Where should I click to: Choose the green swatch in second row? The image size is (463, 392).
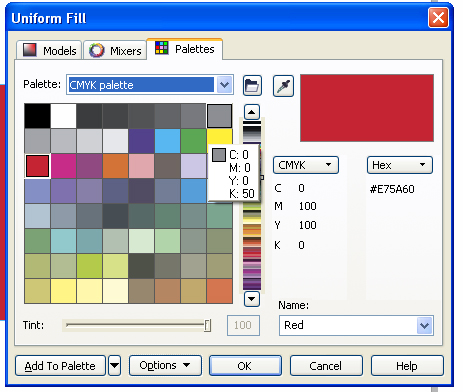pos(193,141)
